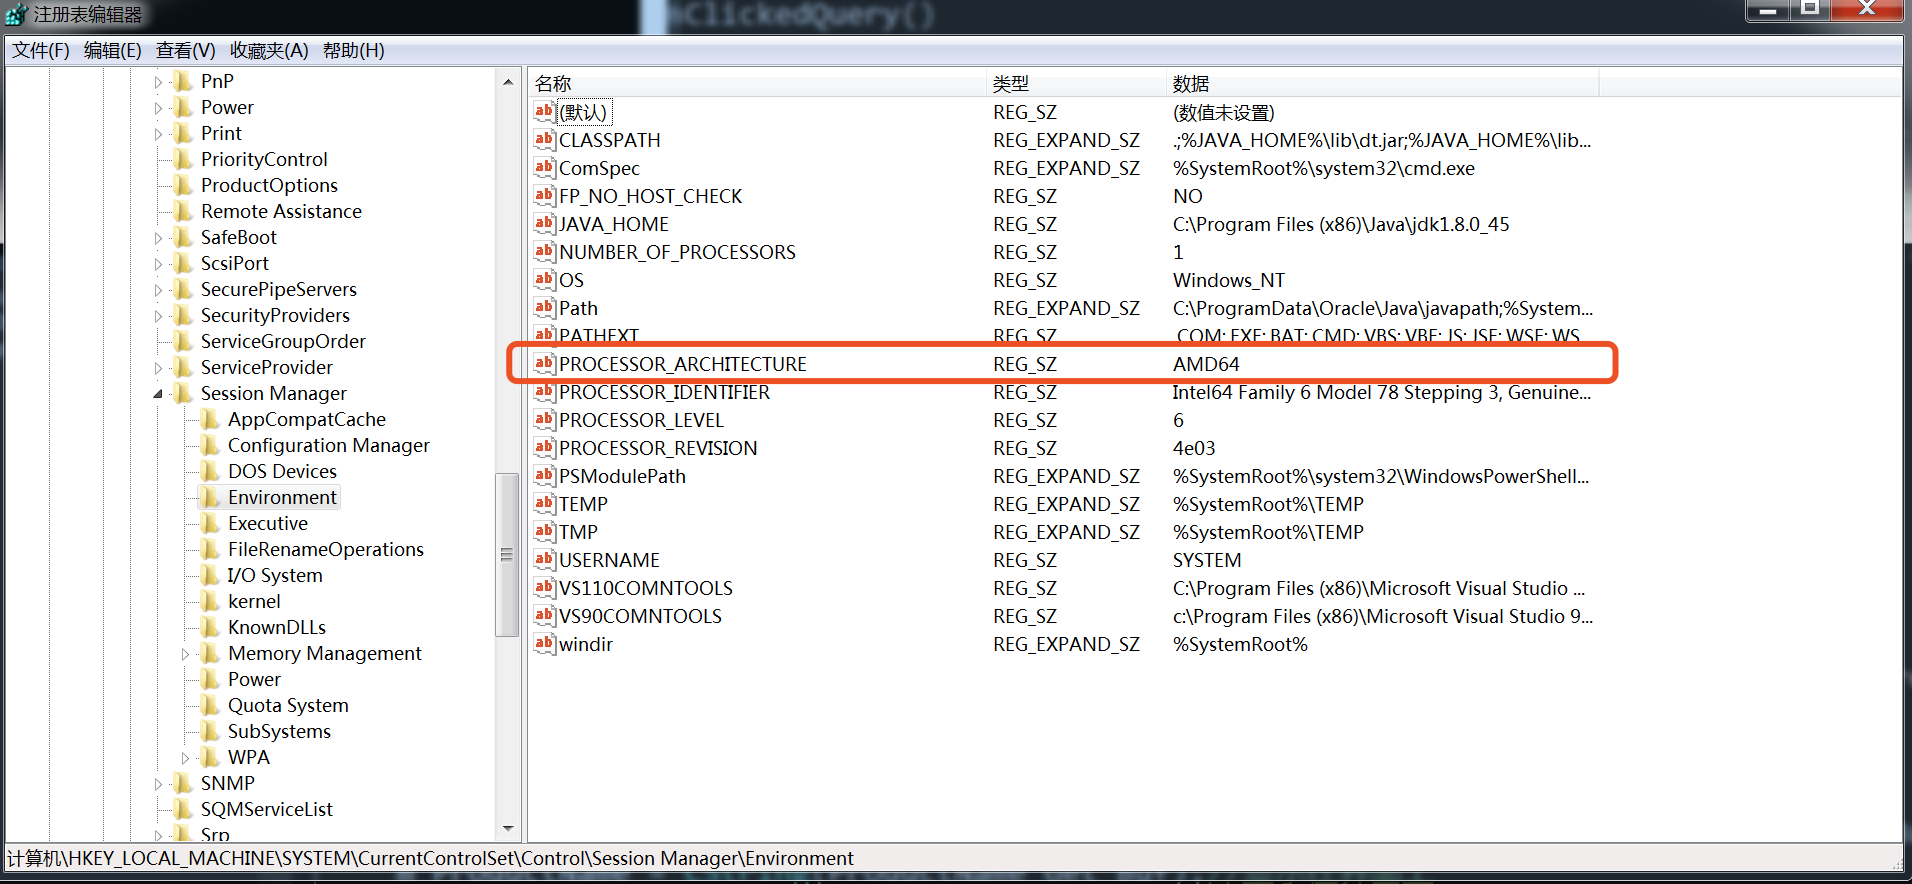Screen dimensions: 1912x884
Task: Expand the SafeBoot key arrow
Action: tap(158, 238)
